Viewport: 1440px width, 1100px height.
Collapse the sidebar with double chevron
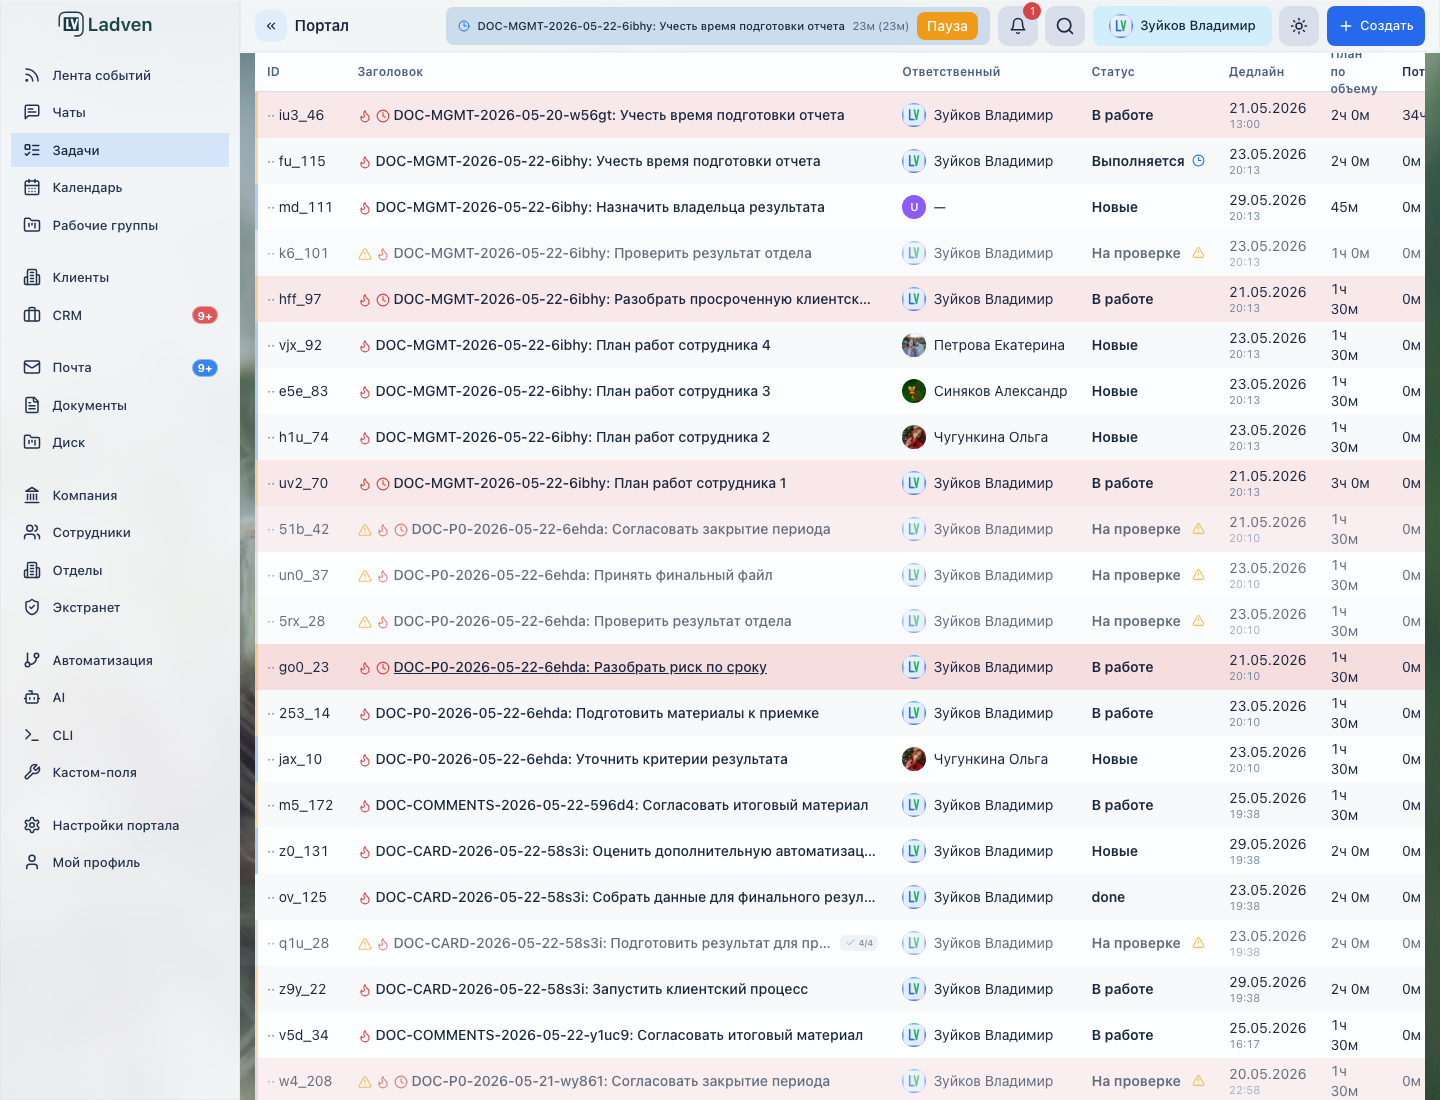(x=271, y=26)
